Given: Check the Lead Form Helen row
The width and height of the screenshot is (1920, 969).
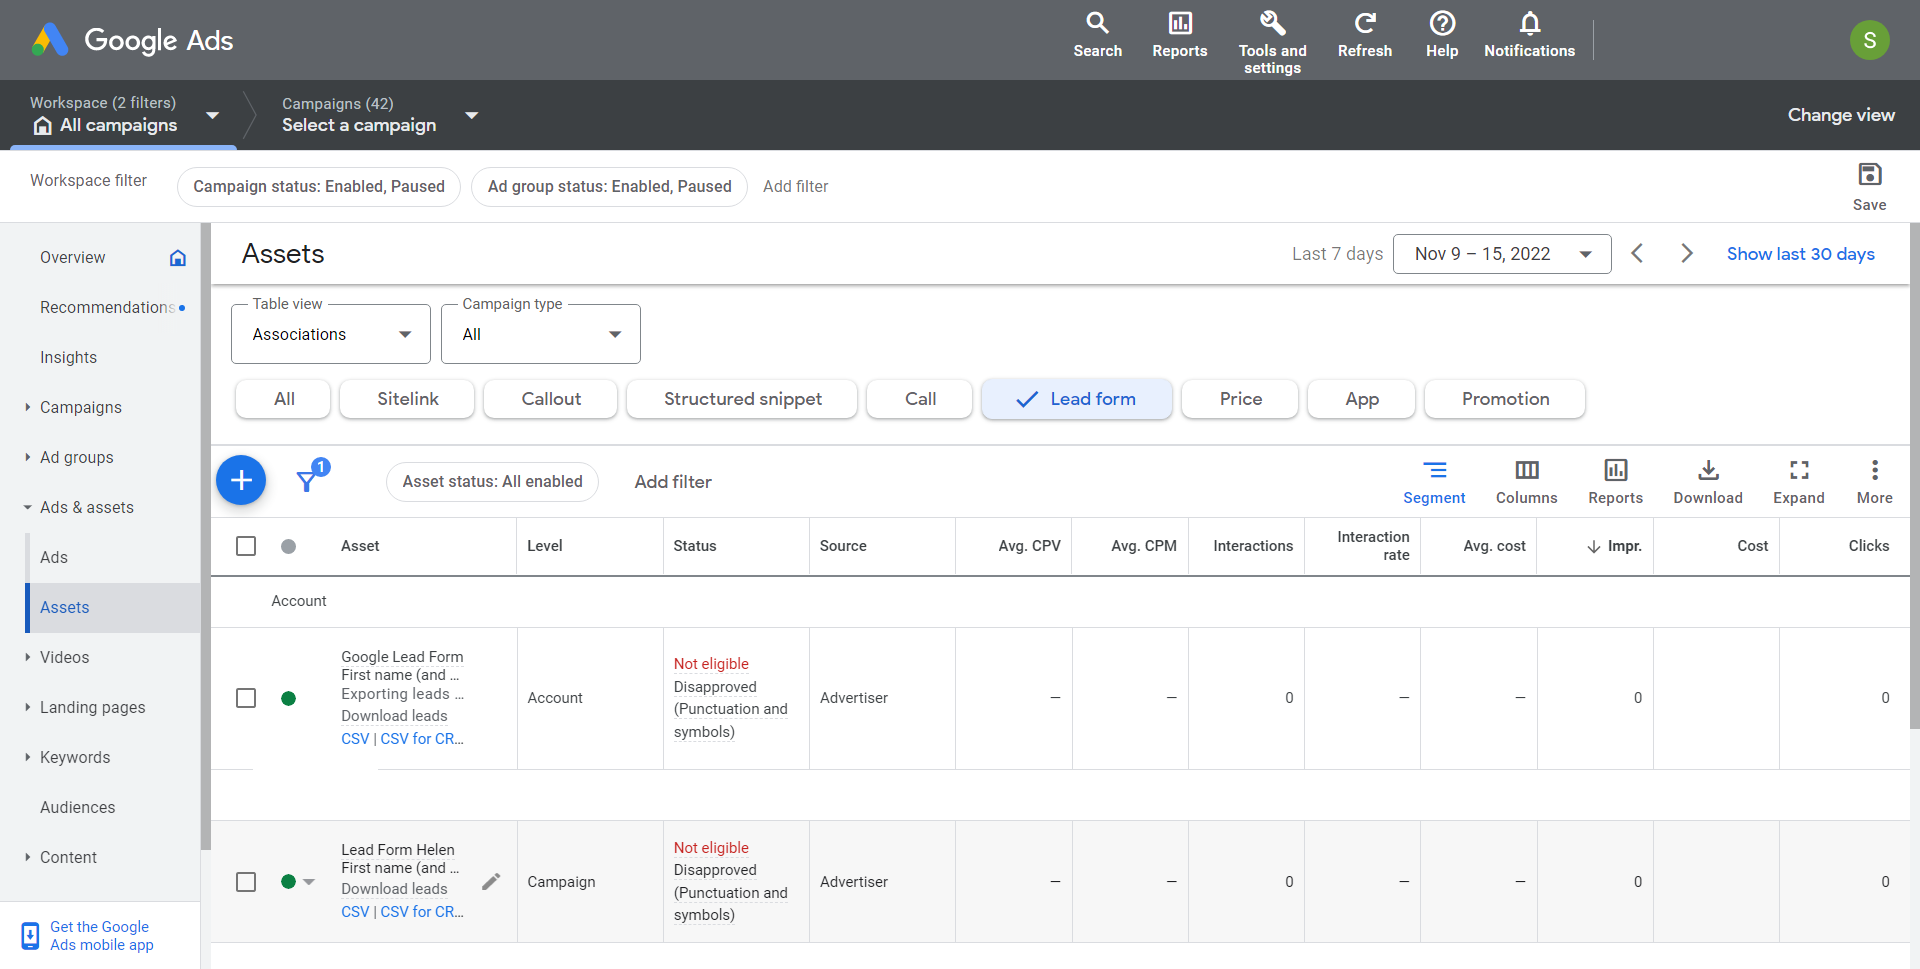Looking at the screenshot, I should tap(246, 882).
